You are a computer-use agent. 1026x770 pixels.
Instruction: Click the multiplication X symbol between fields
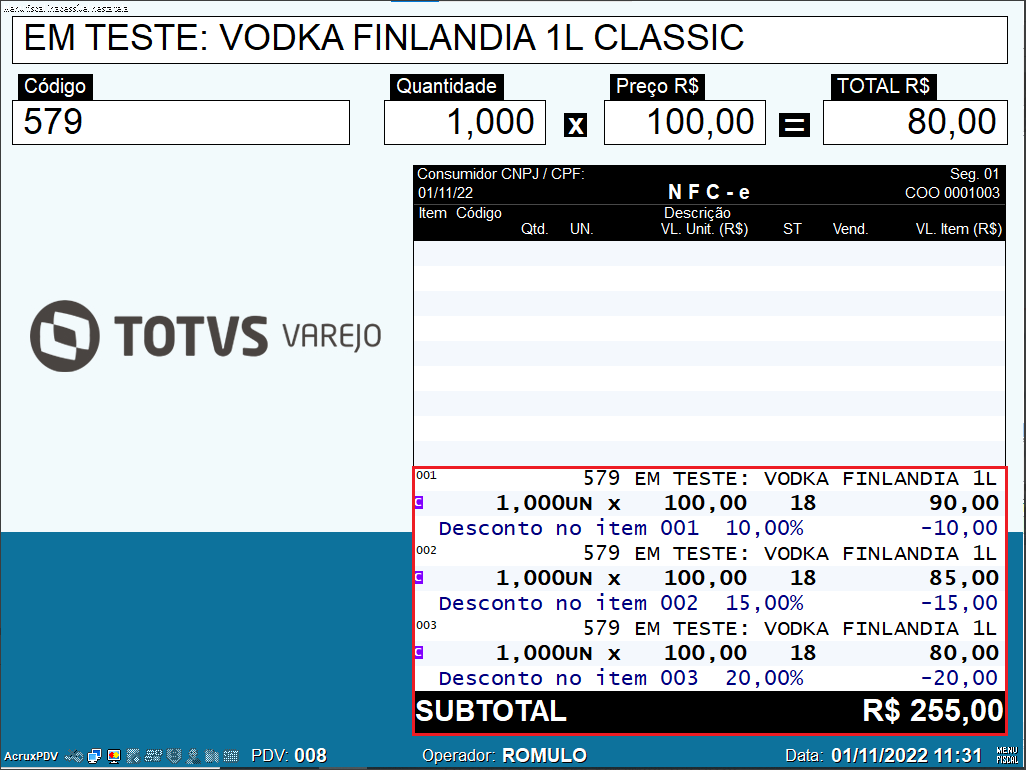tap(575, 124)
